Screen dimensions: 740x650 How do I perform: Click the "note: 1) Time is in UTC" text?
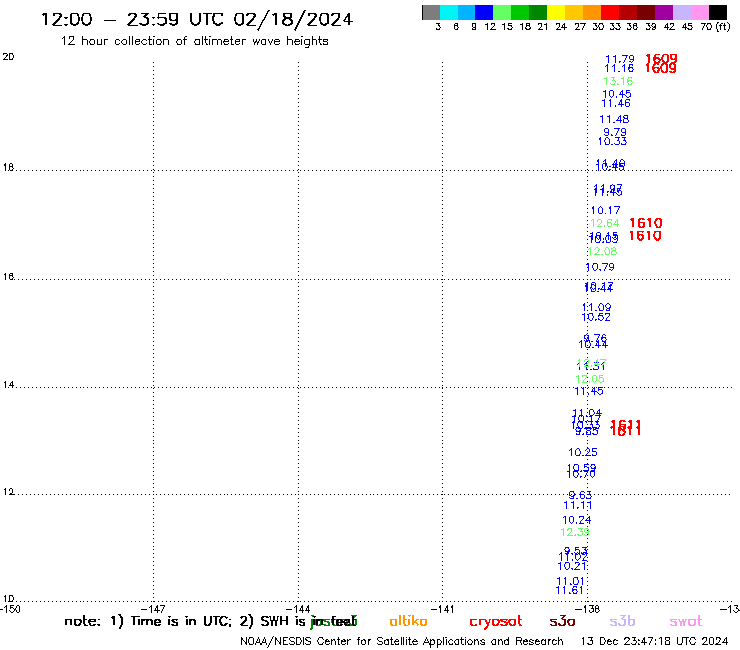pyautogui.click(x=148, y=621)
